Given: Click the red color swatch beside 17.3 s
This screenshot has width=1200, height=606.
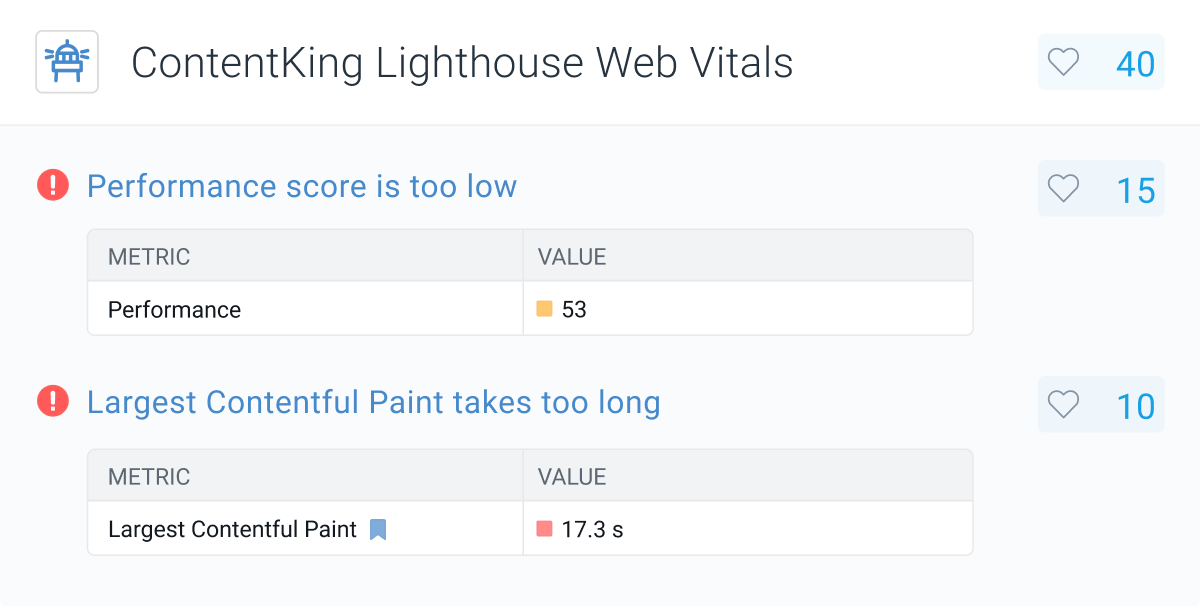Looking at the screenshot, I should coord(546,529).
